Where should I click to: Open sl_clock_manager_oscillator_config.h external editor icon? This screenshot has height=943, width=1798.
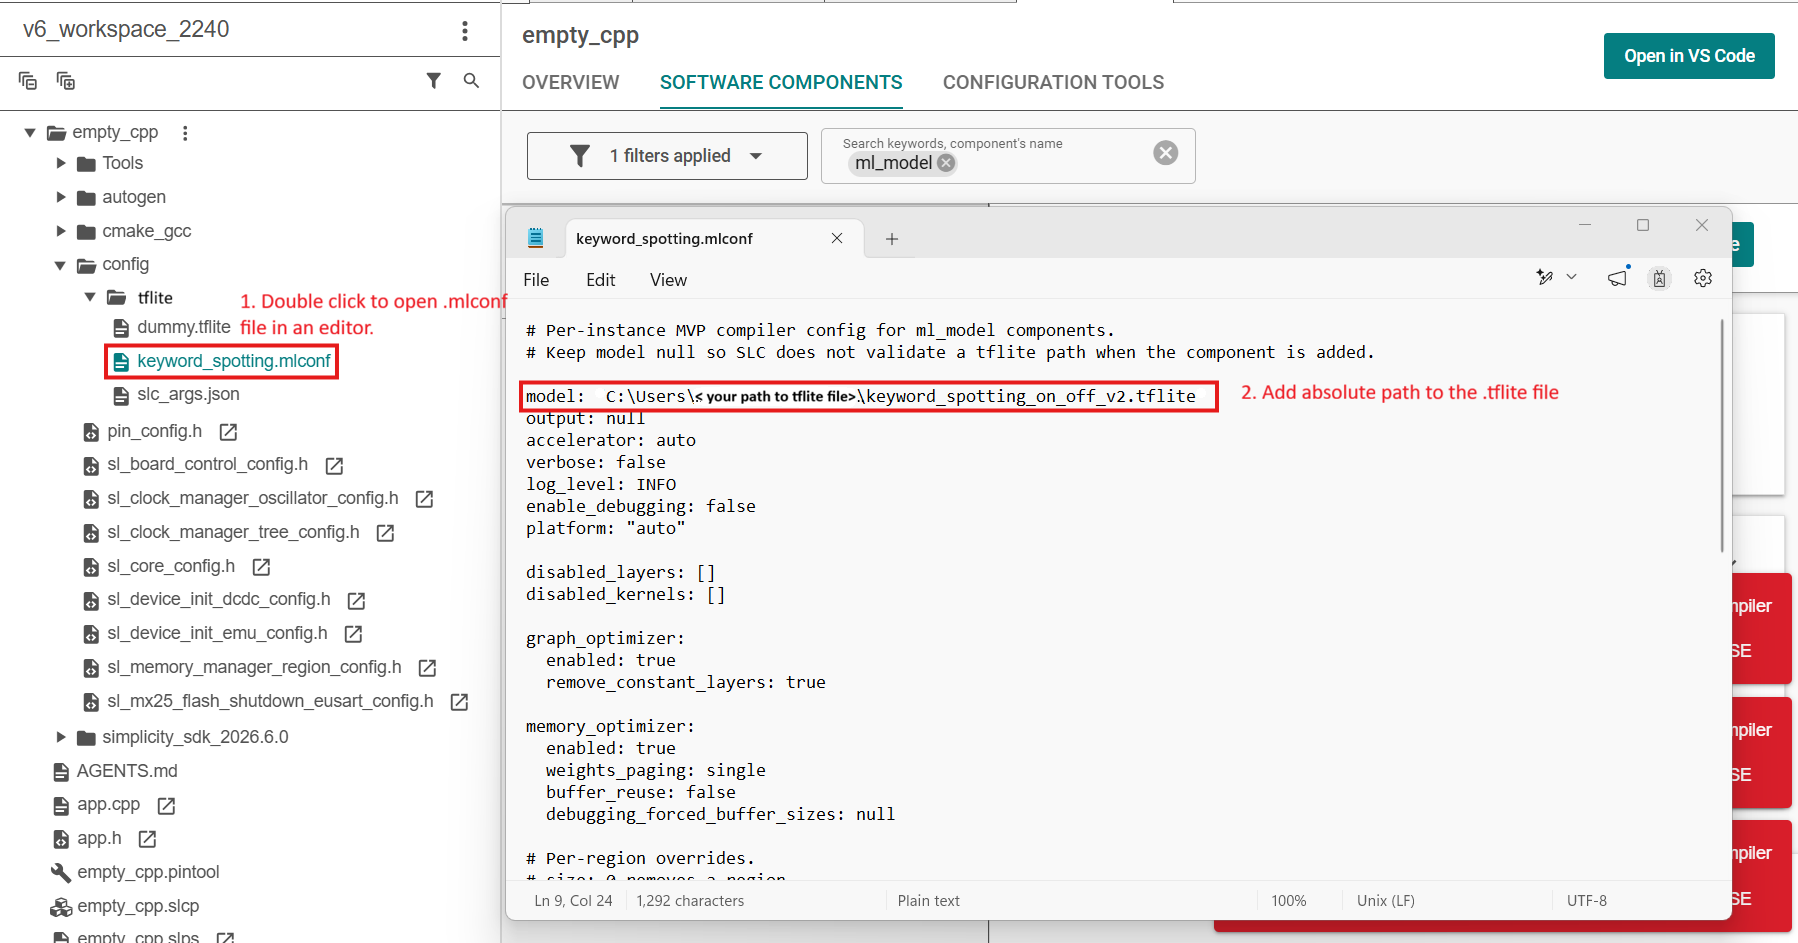pos(424,499)
